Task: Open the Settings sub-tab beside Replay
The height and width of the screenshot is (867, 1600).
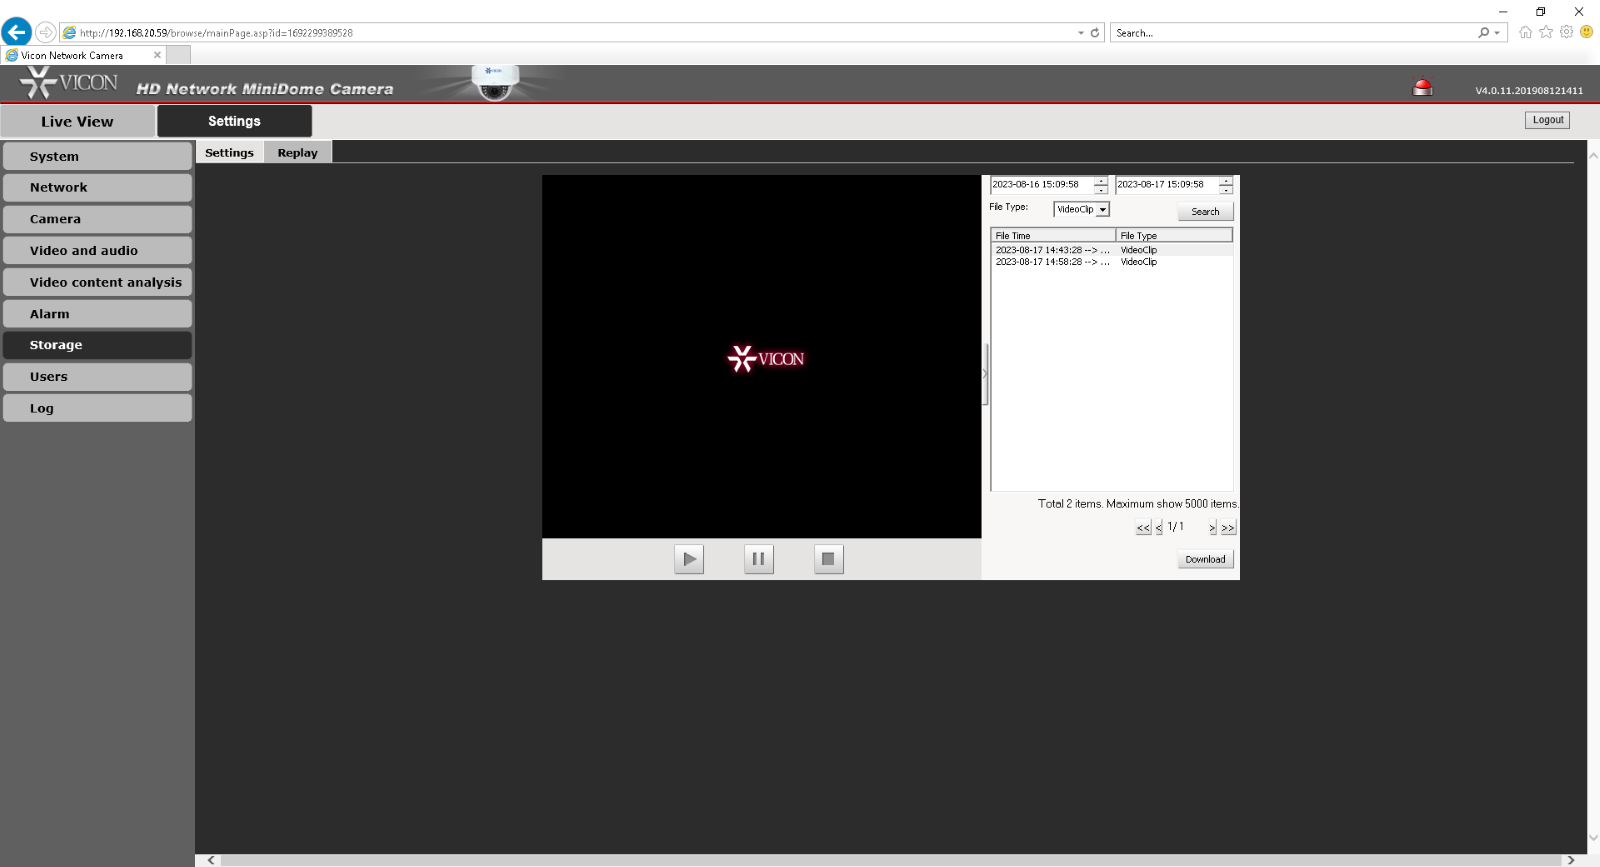Action: click(x=229, y=153)
